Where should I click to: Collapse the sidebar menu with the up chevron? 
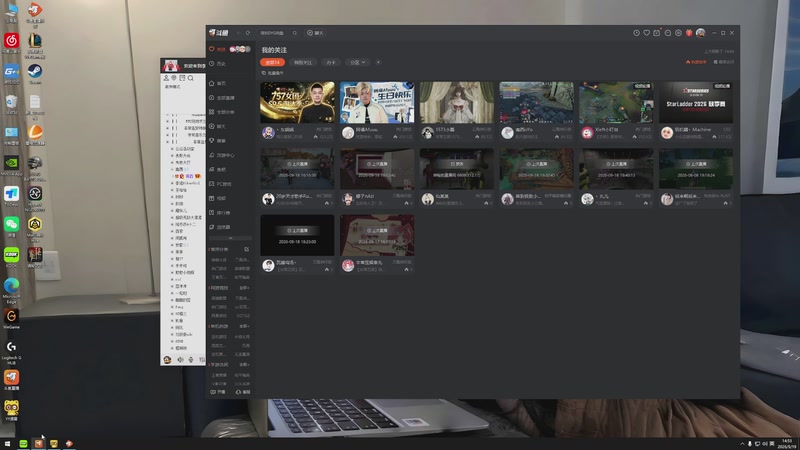pyautogui.click(x=230, y=238)
